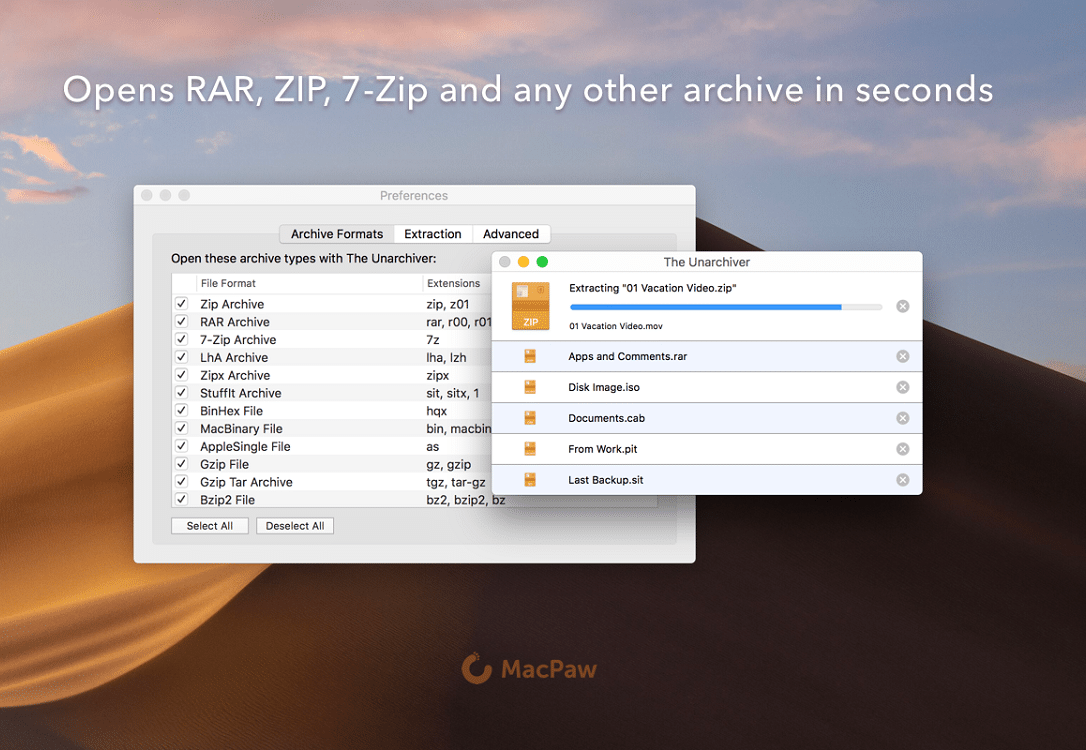
Task: Remove Apps and Comments.rar from the queue
Action: point(903,356)
